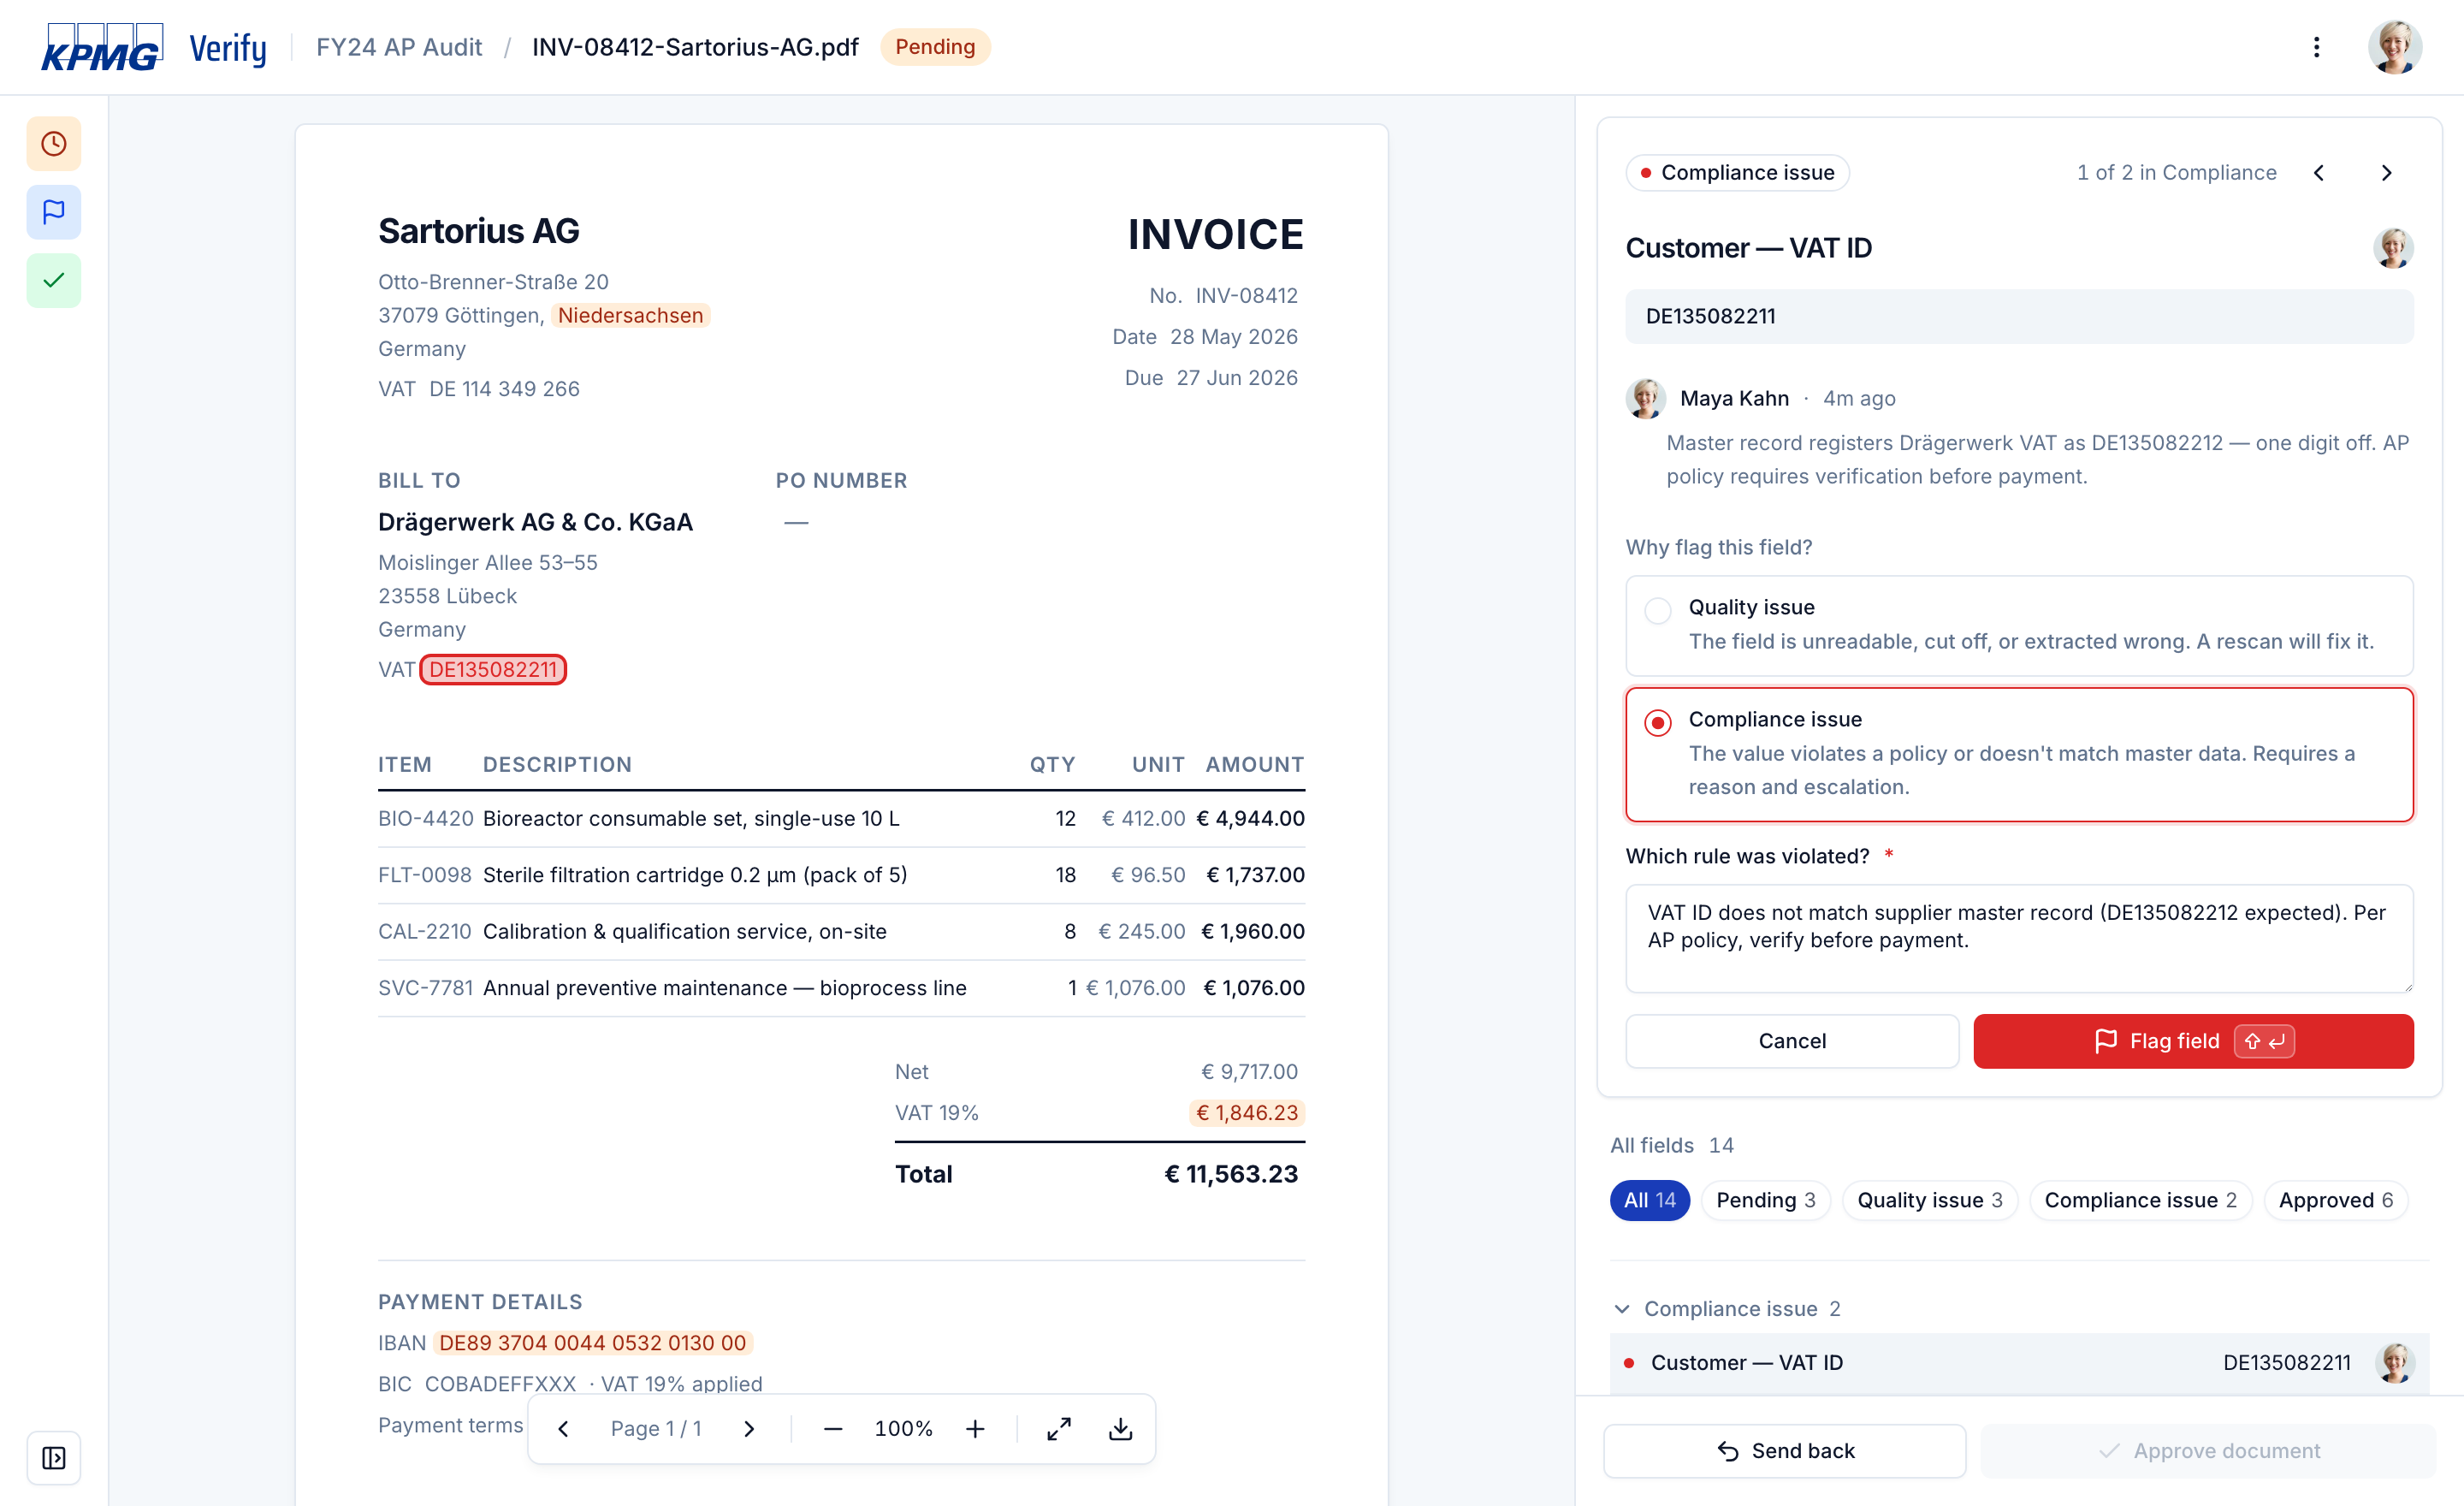
Task: Open the Customer — VAT ID list row
Action: coord(2019,1363)
